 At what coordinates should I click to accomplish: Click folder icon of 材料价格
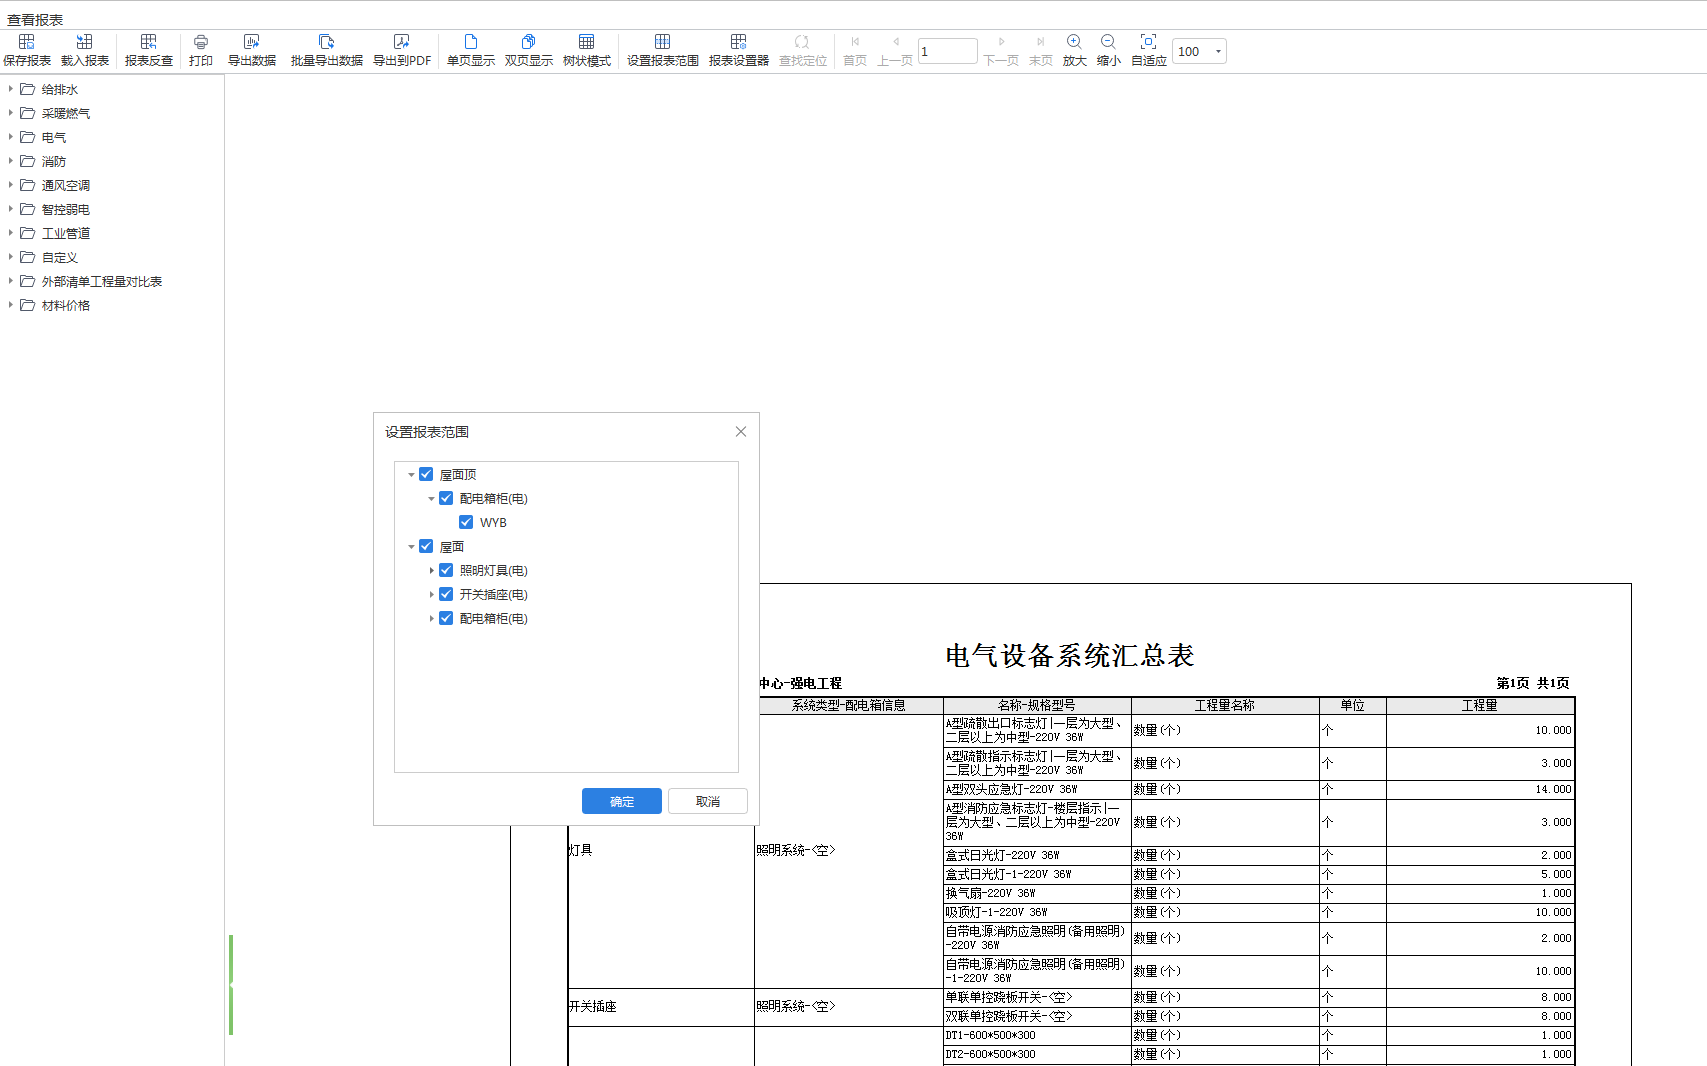(28, 305)
